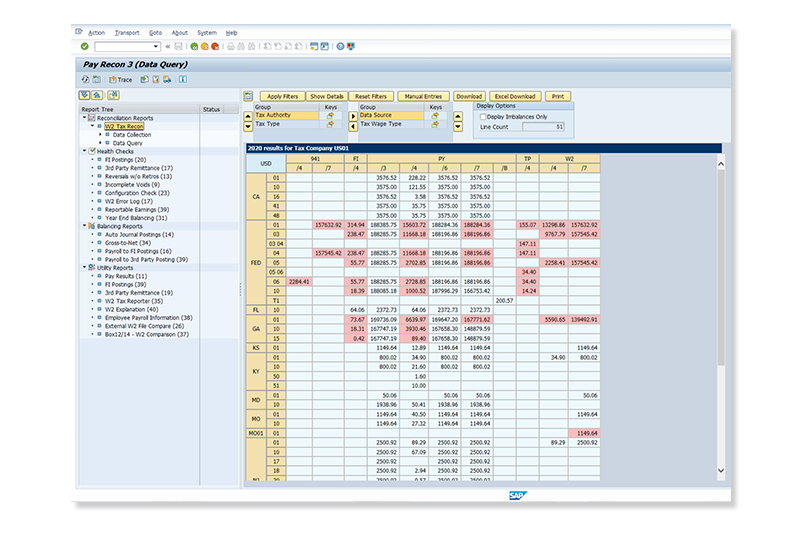Select Auto Journal Postings (14) report
This screenshot has width=800, height=534.
139,235
